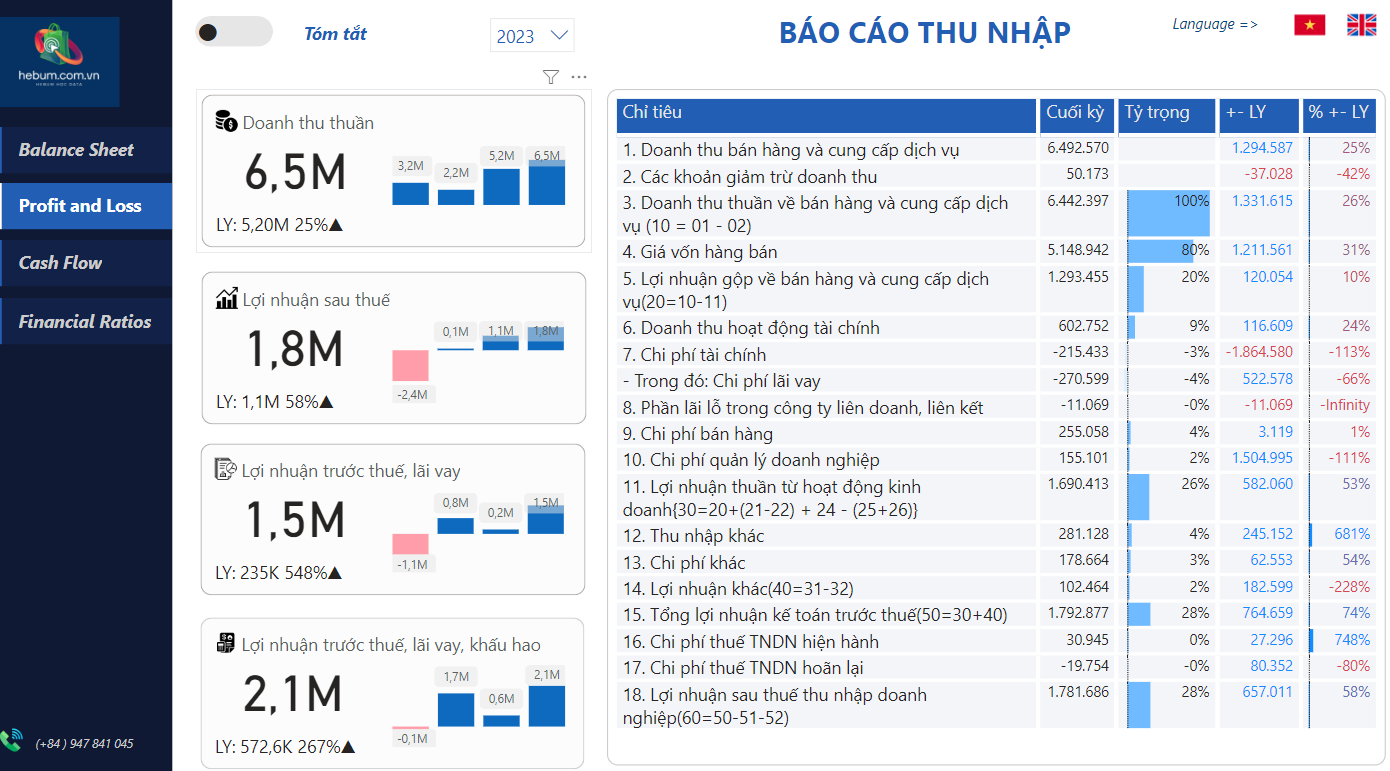Click the Lợi nhuận sau thuế chart icon
This screenshot has width=1390, height=771.
pyautogui.click(x=226, y=299)
